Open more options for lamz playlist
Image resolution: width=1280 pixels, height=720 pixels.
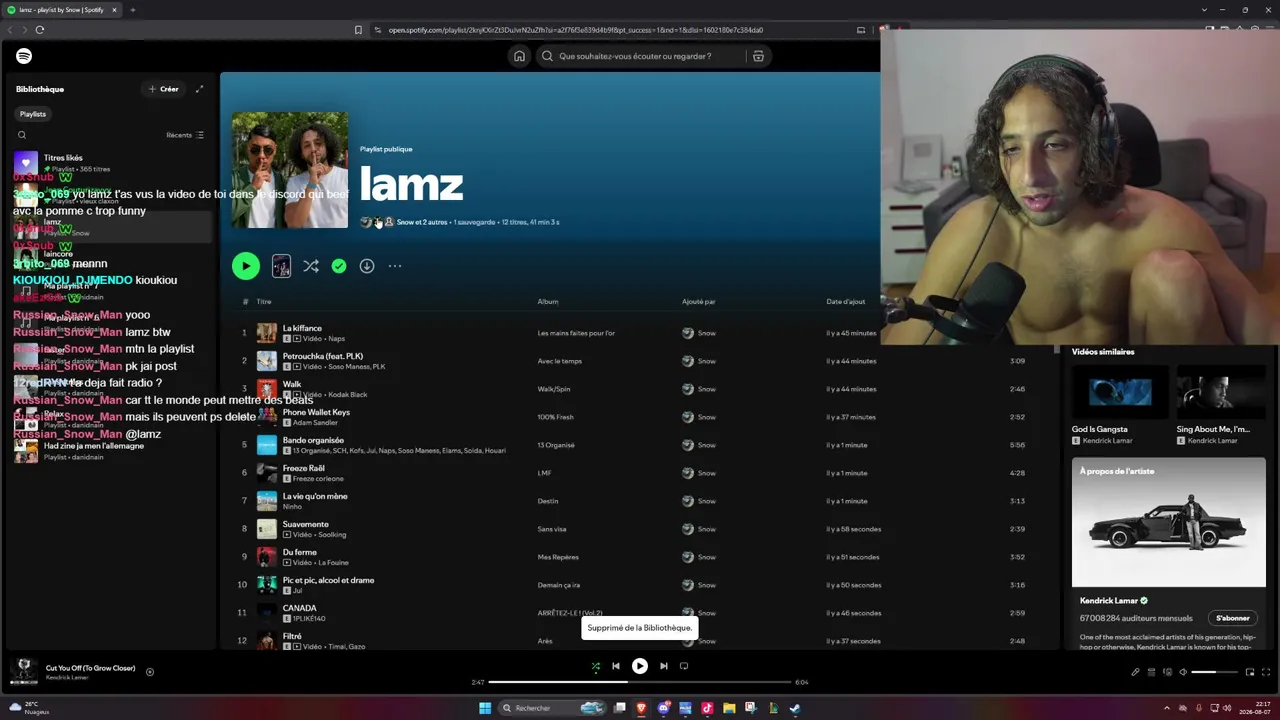pos(395,266)
